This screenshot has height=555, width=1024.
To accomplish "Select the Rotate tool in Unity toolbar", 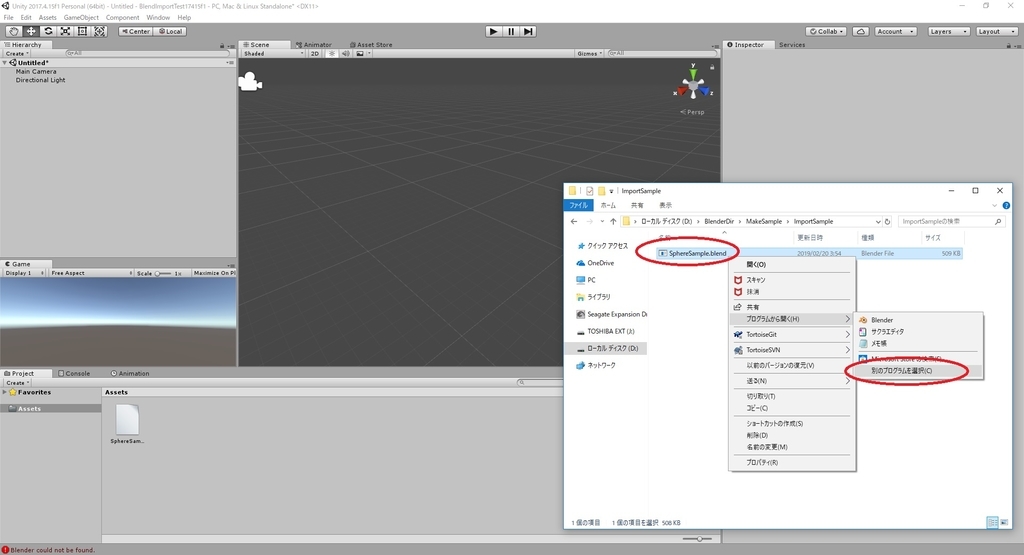I will pos(48,31).
